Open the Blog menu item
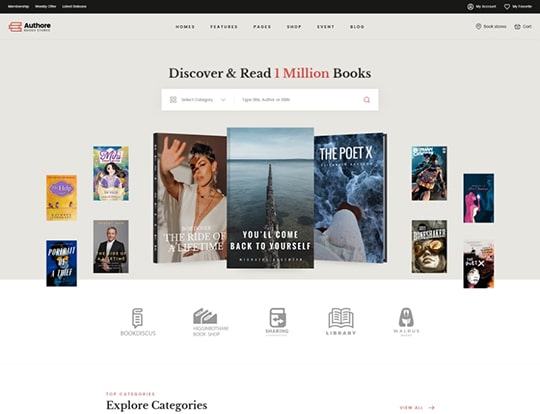 tap(357, 27)
